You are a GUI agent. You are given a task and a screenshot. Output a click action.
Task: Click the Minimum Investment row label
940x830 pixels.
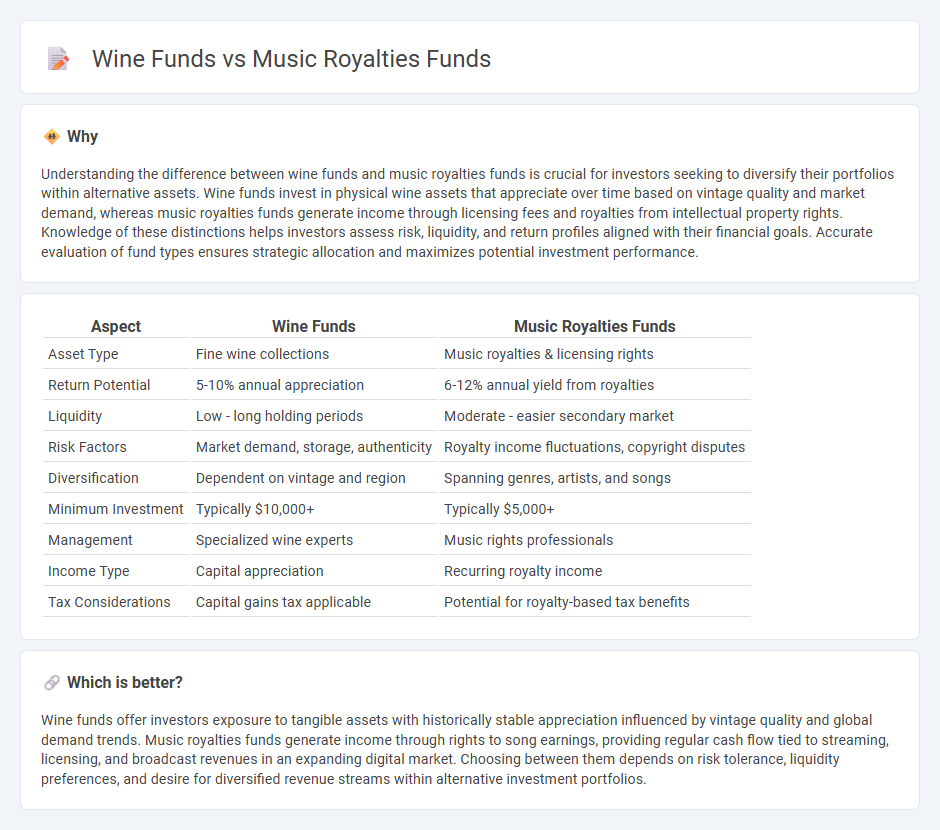116,509
